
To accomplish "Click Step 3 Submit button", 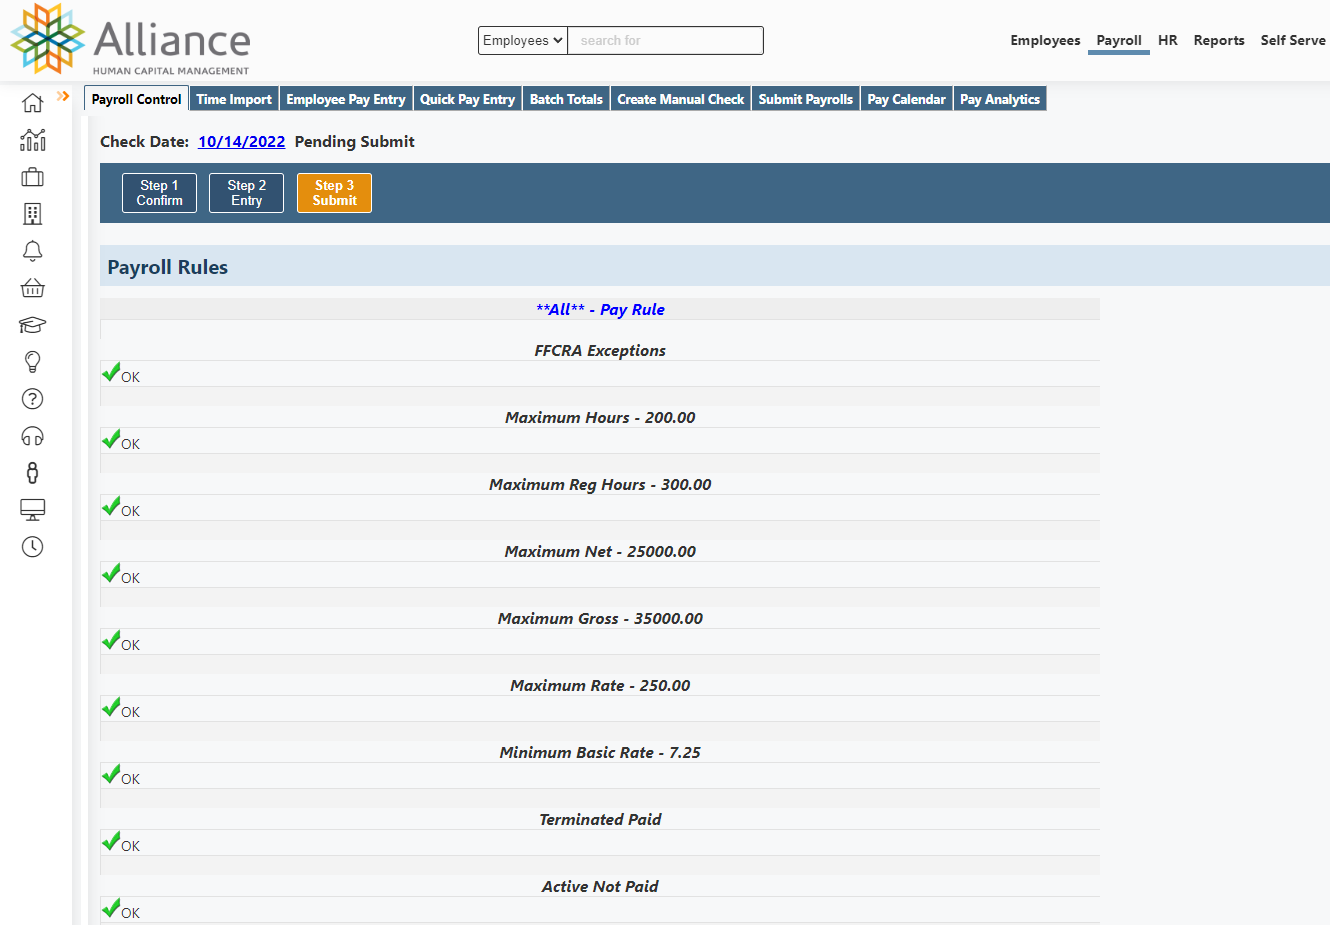I will coord(334,193).
